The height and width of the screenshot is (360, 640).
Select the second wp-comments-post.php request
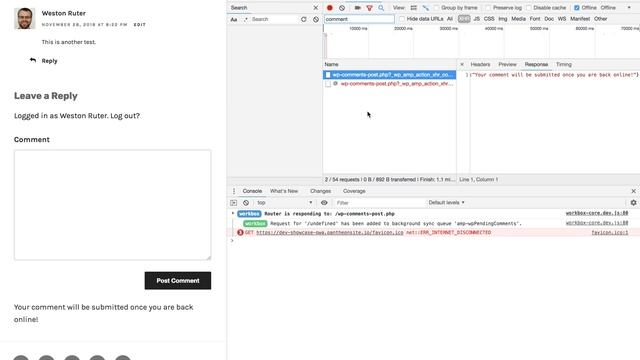click(x=390, y=83)
